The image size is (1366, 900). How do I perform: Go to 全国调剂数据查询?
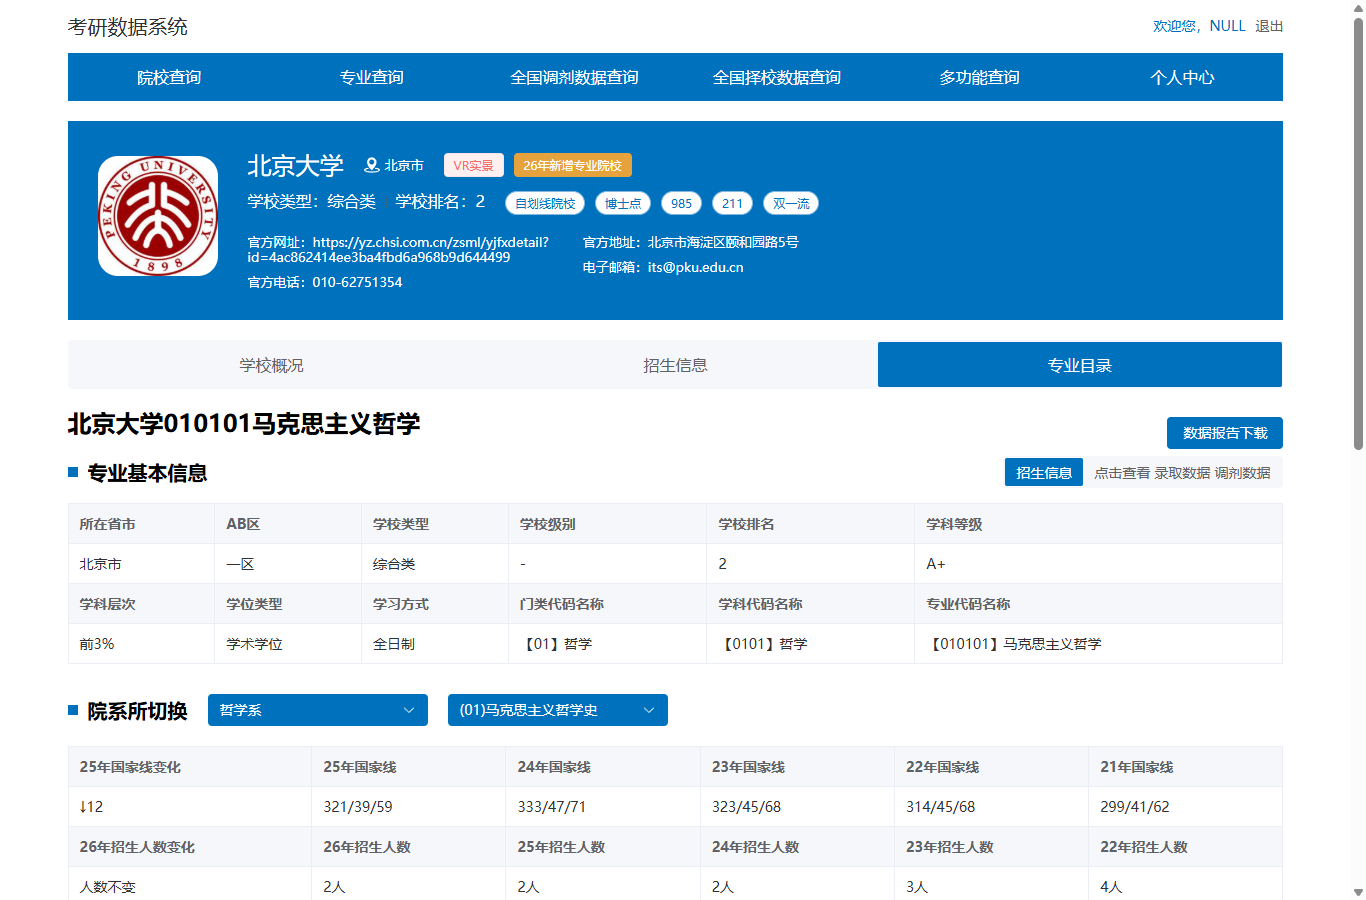click(574, 77)
